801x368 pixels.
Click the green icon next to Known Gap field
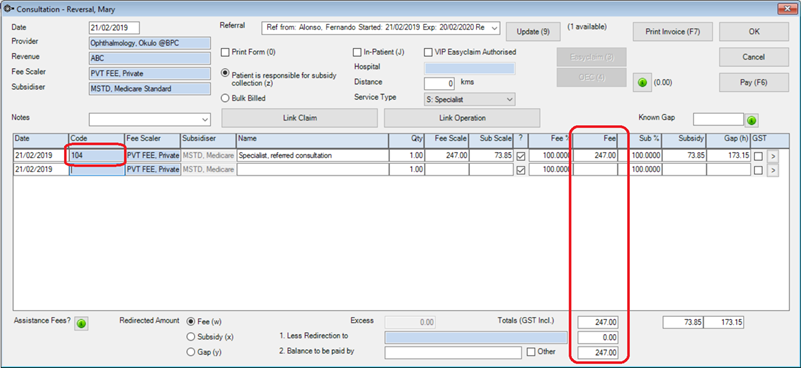pos(751,121)
